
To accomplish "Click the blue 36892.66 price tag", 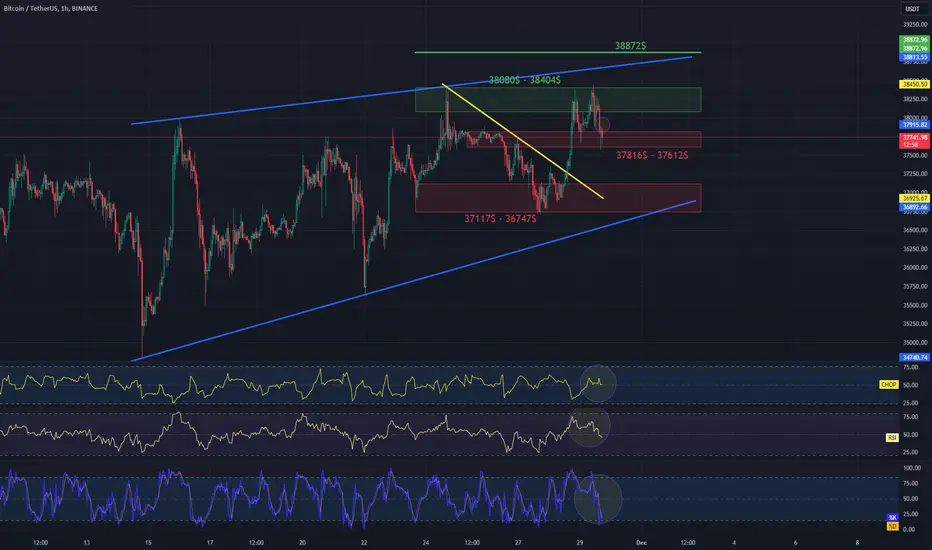I will click(914, 207).
